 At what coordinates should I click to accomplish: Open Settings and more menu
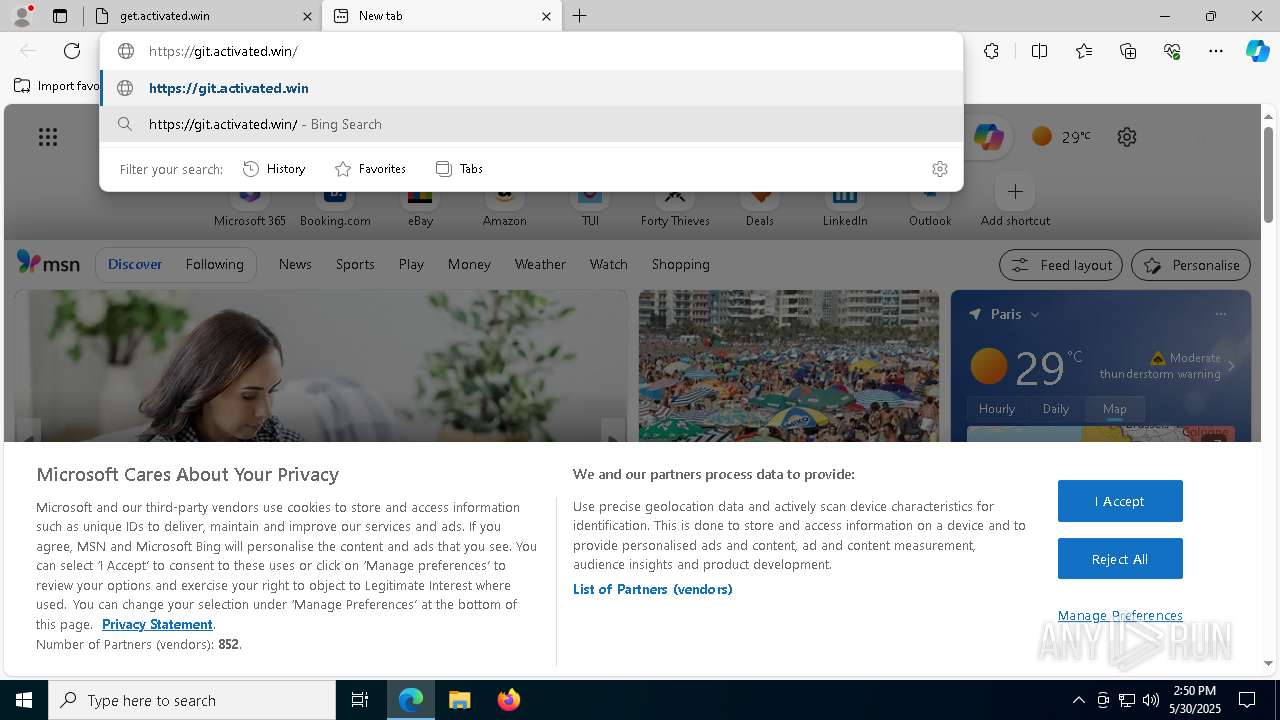pos(1216,51)
